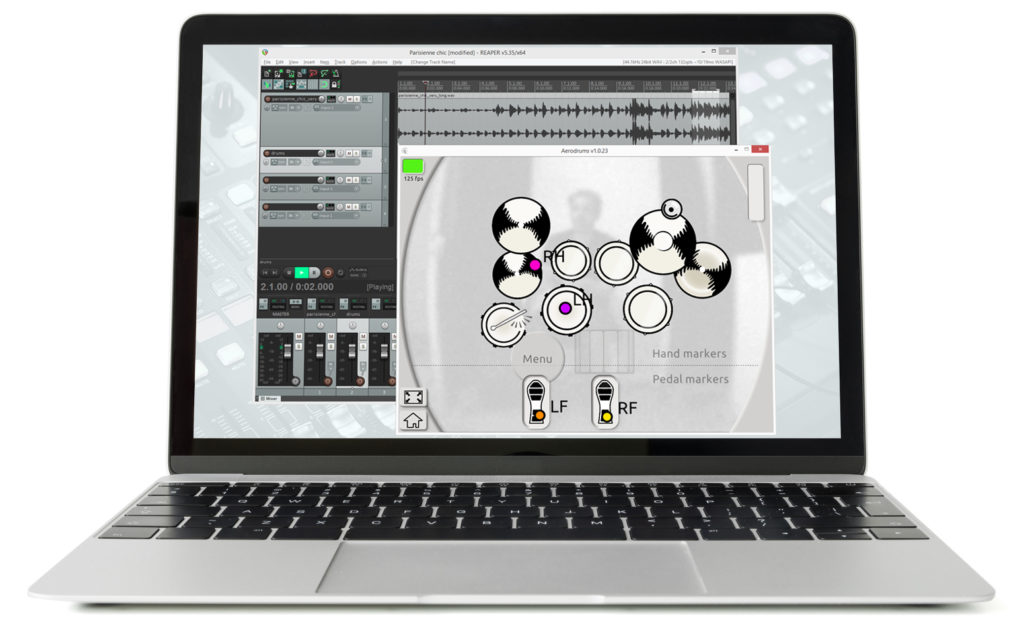Select the RF right foot pedal icon

click(605, 404)
